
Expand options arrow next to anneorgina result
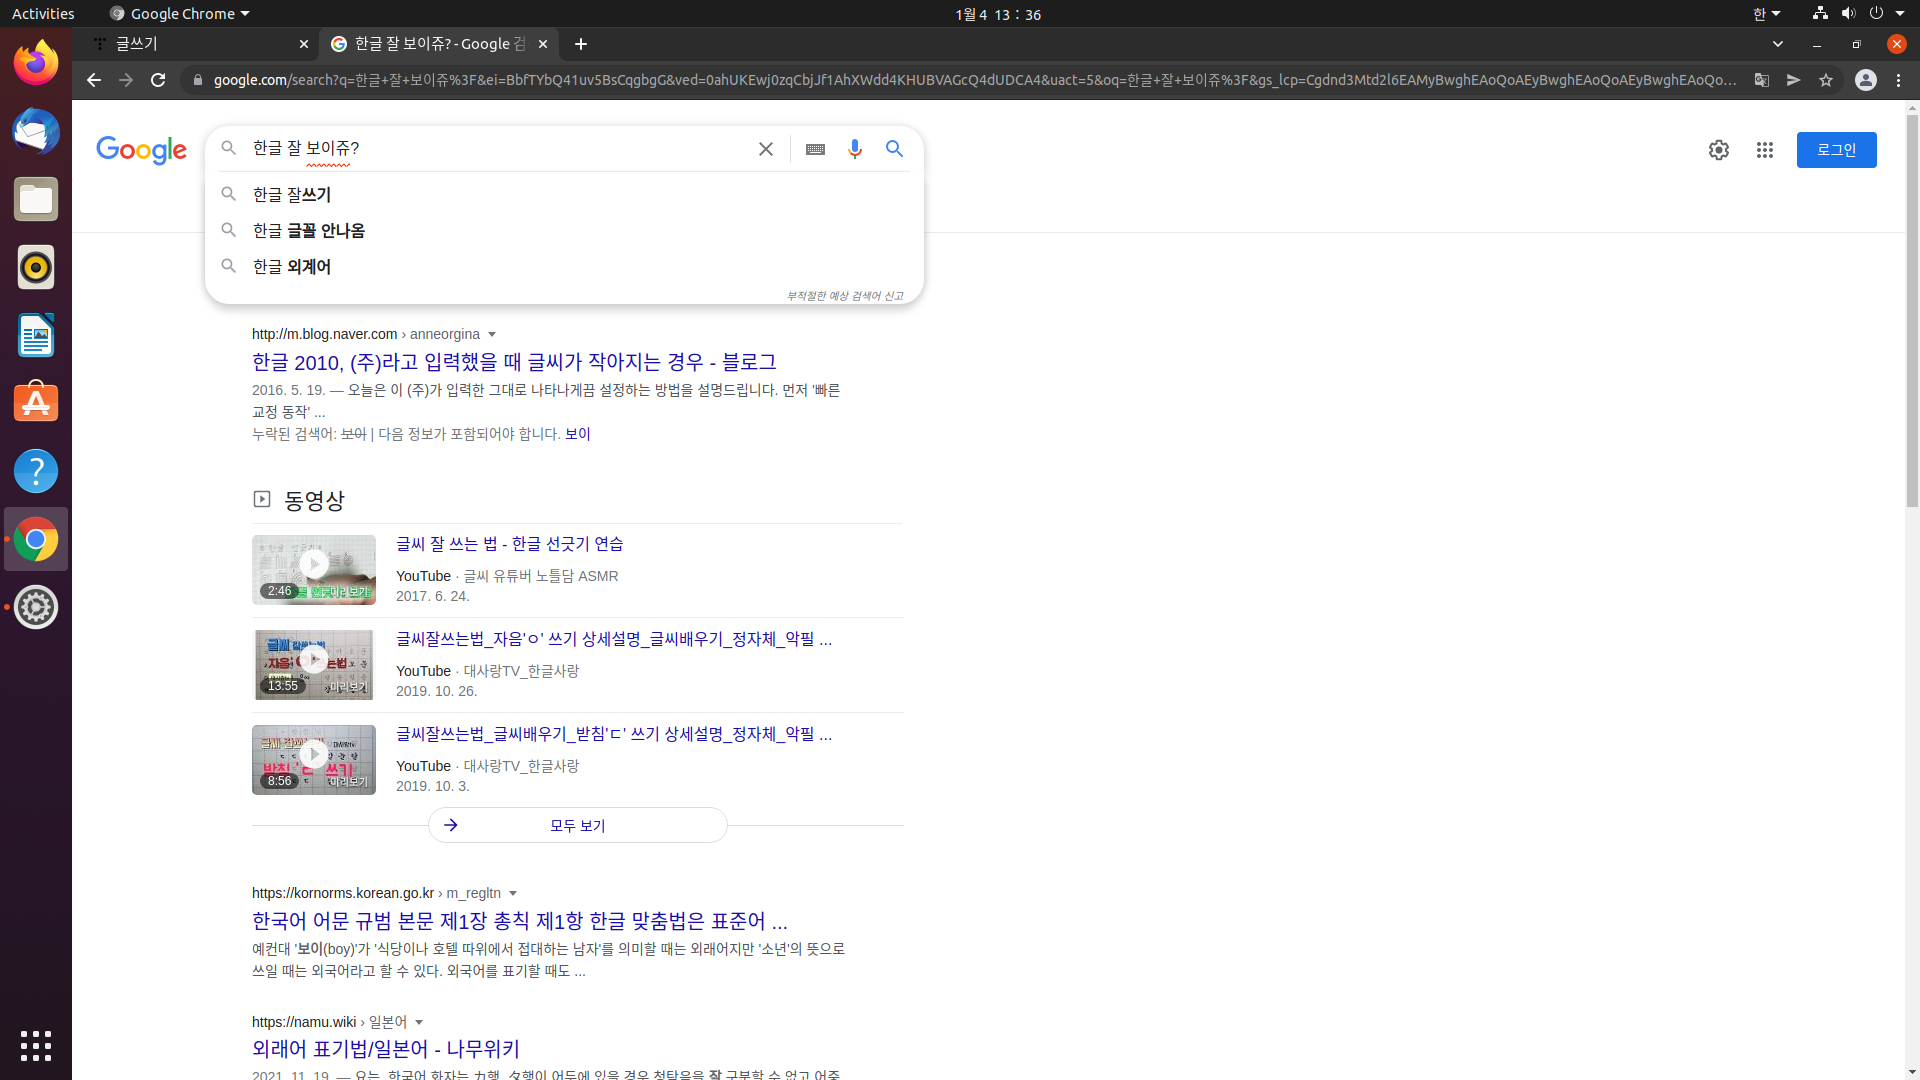(492, 335)
